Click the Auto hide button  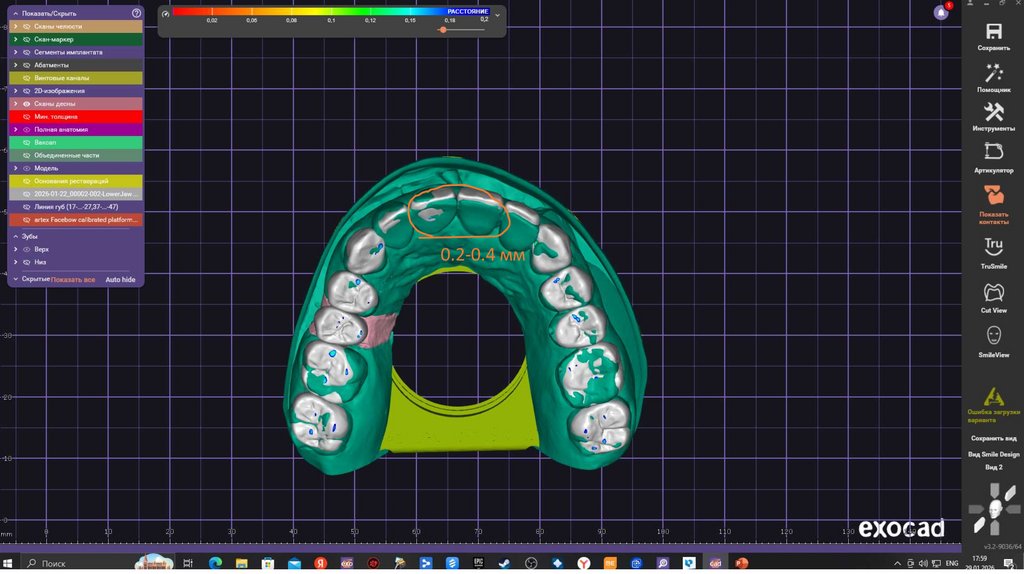120,279
